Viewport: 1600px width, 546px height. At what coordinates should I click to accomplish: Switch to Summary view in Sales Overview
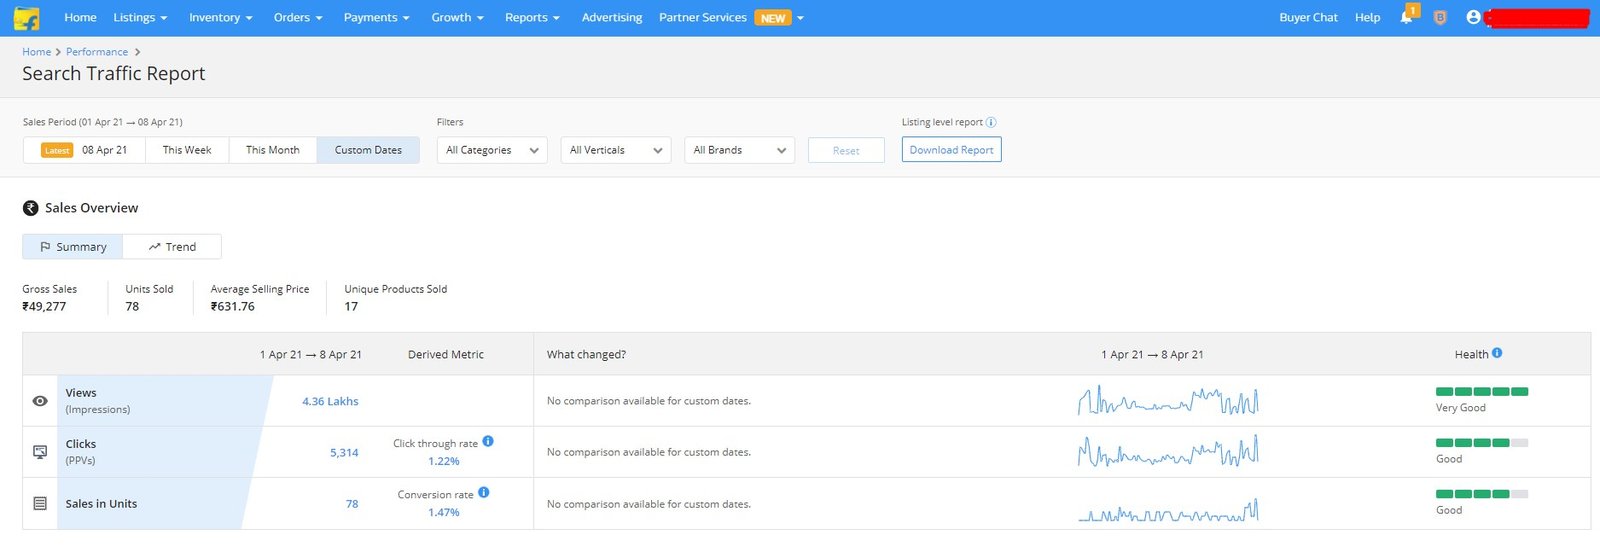pos(73,247)
